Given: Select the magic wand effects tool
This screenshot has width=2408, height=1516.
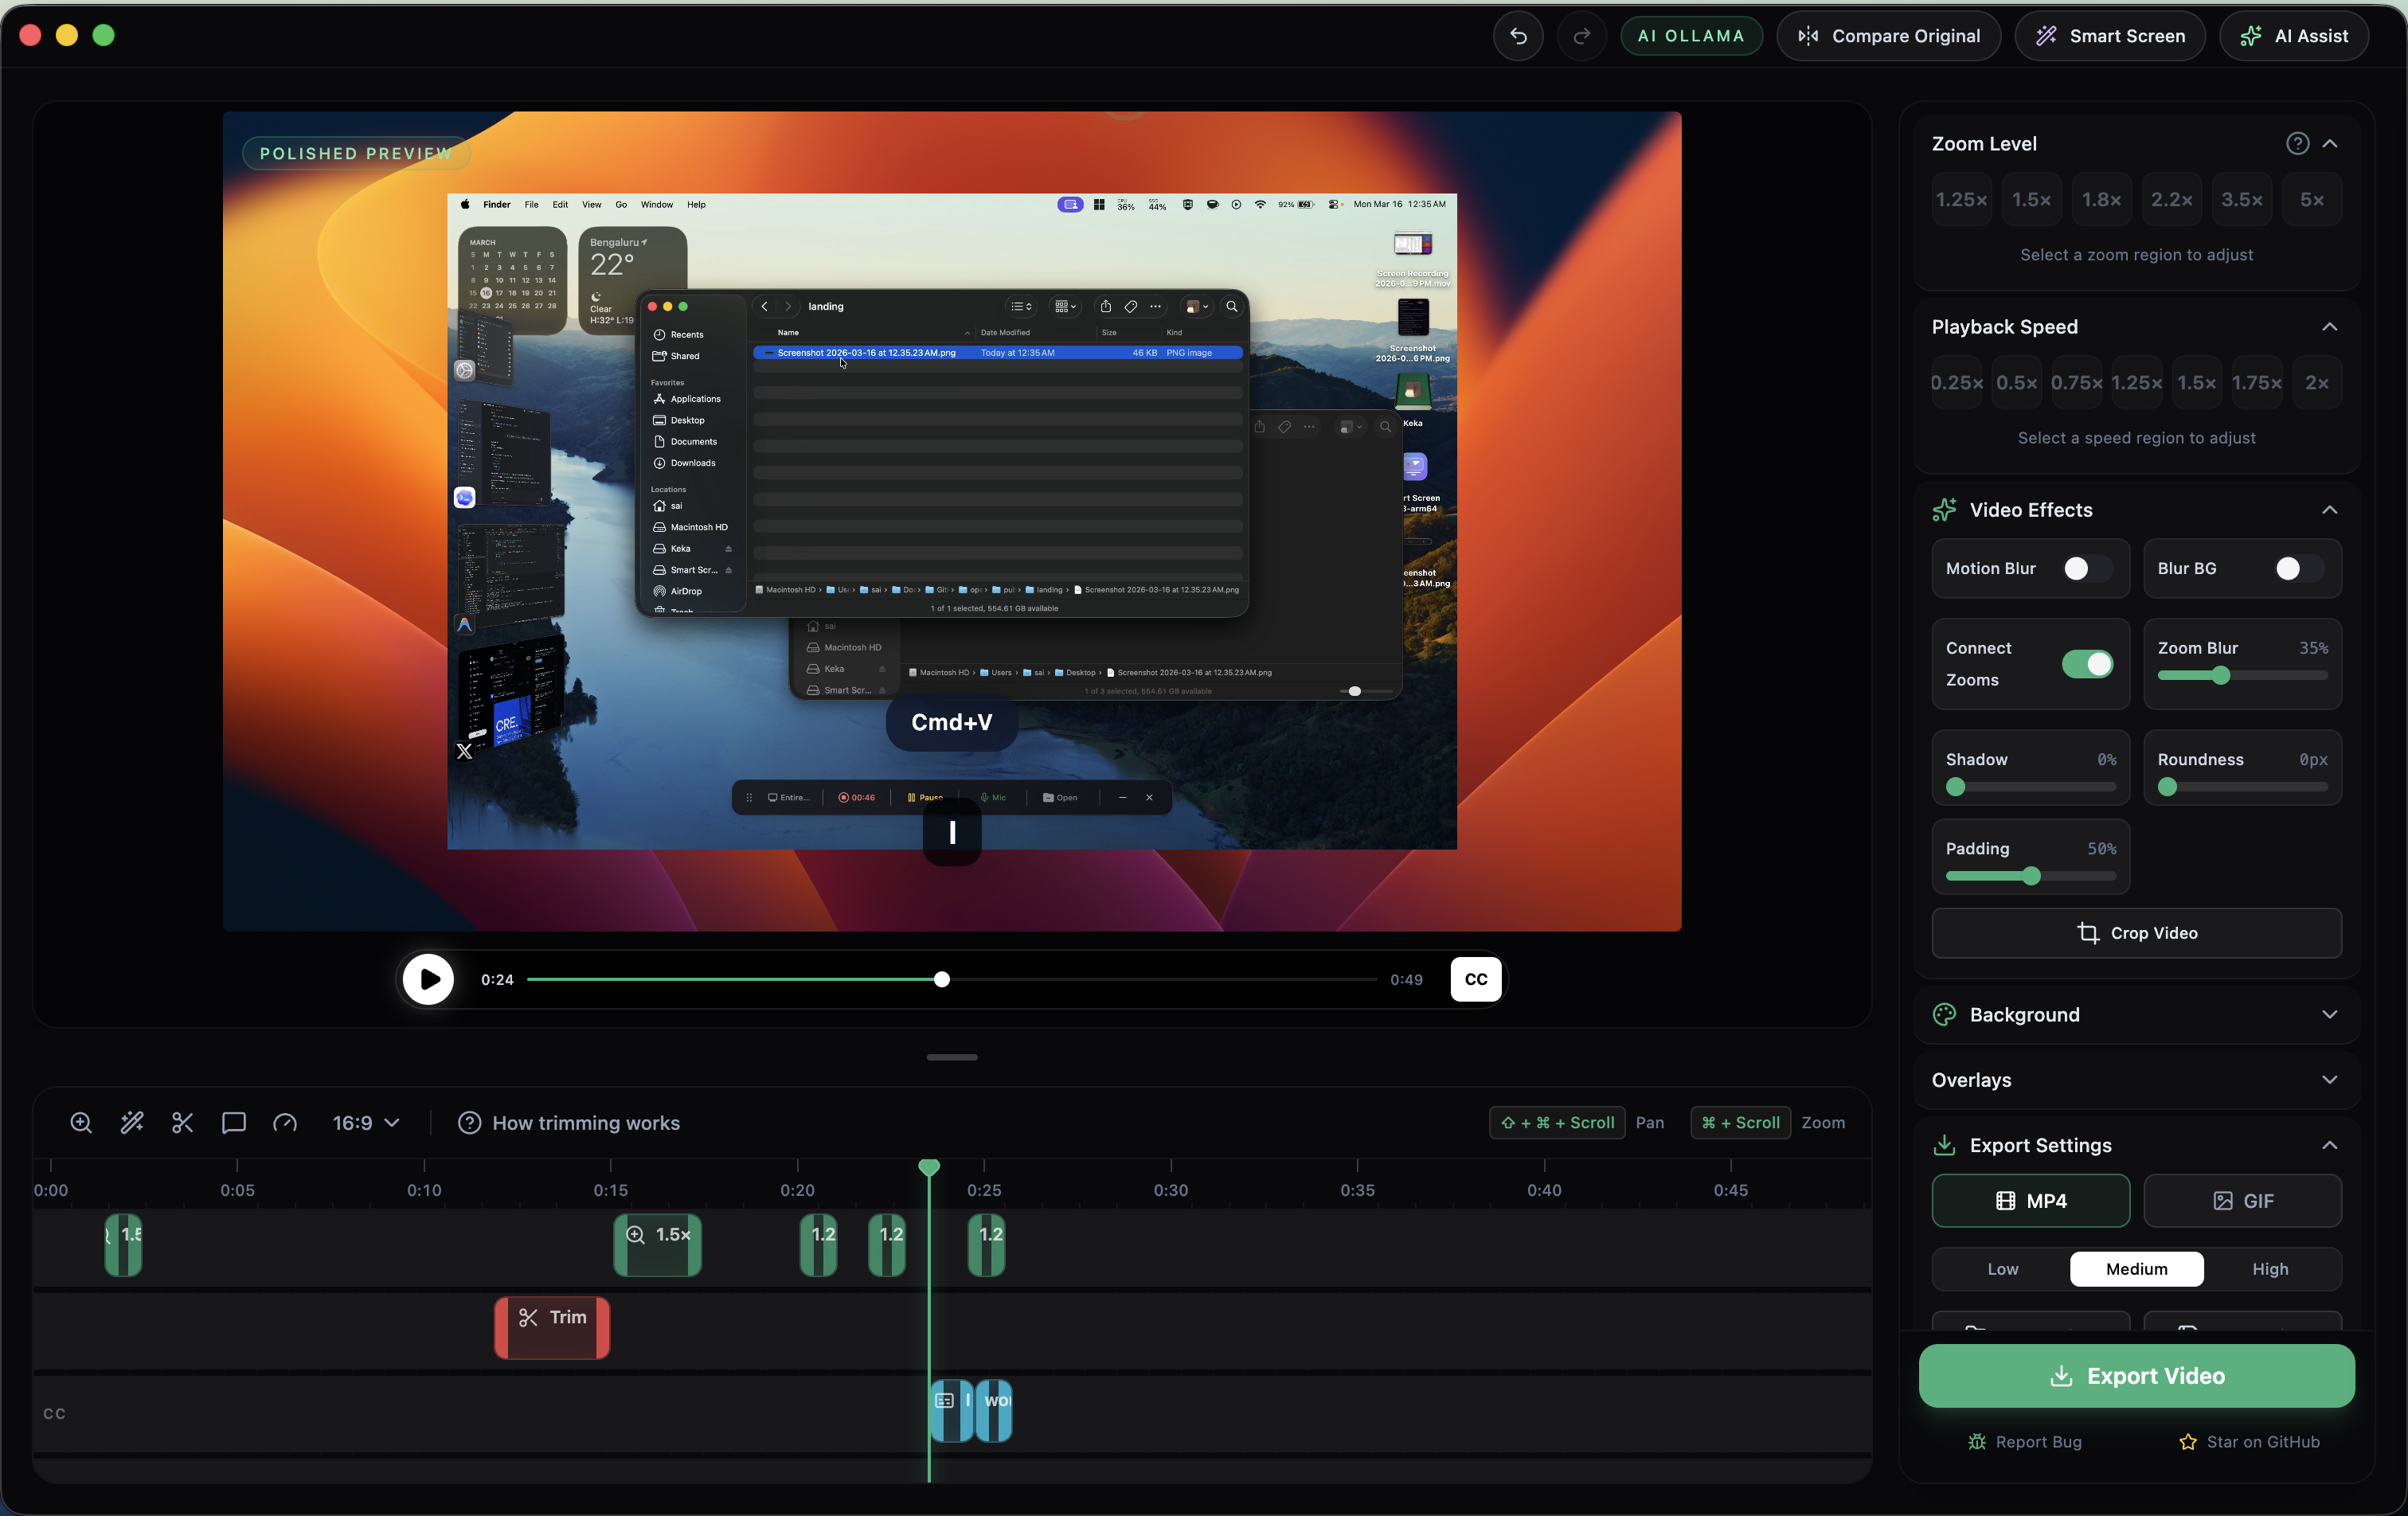Looking at the screenshot, I should [x=132, y=1122].
